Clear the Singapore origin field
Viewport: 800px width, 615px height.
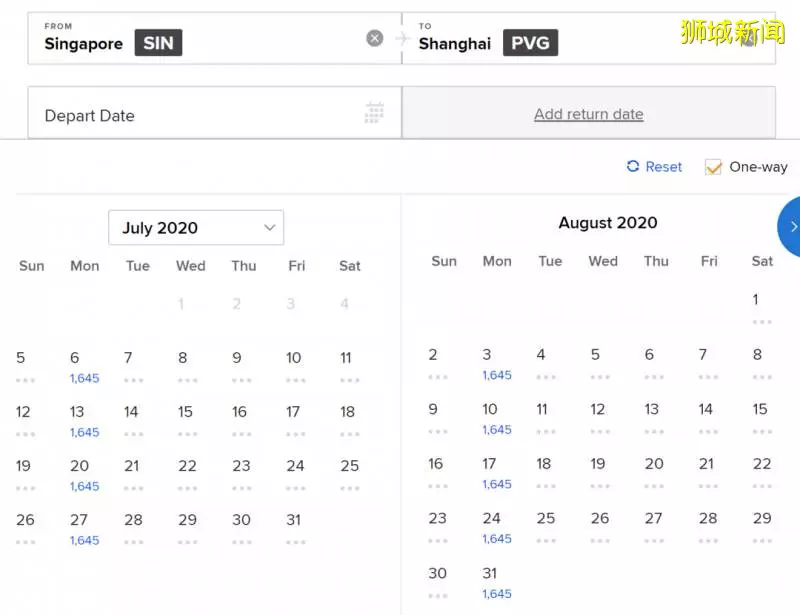[x=374, y=38]
